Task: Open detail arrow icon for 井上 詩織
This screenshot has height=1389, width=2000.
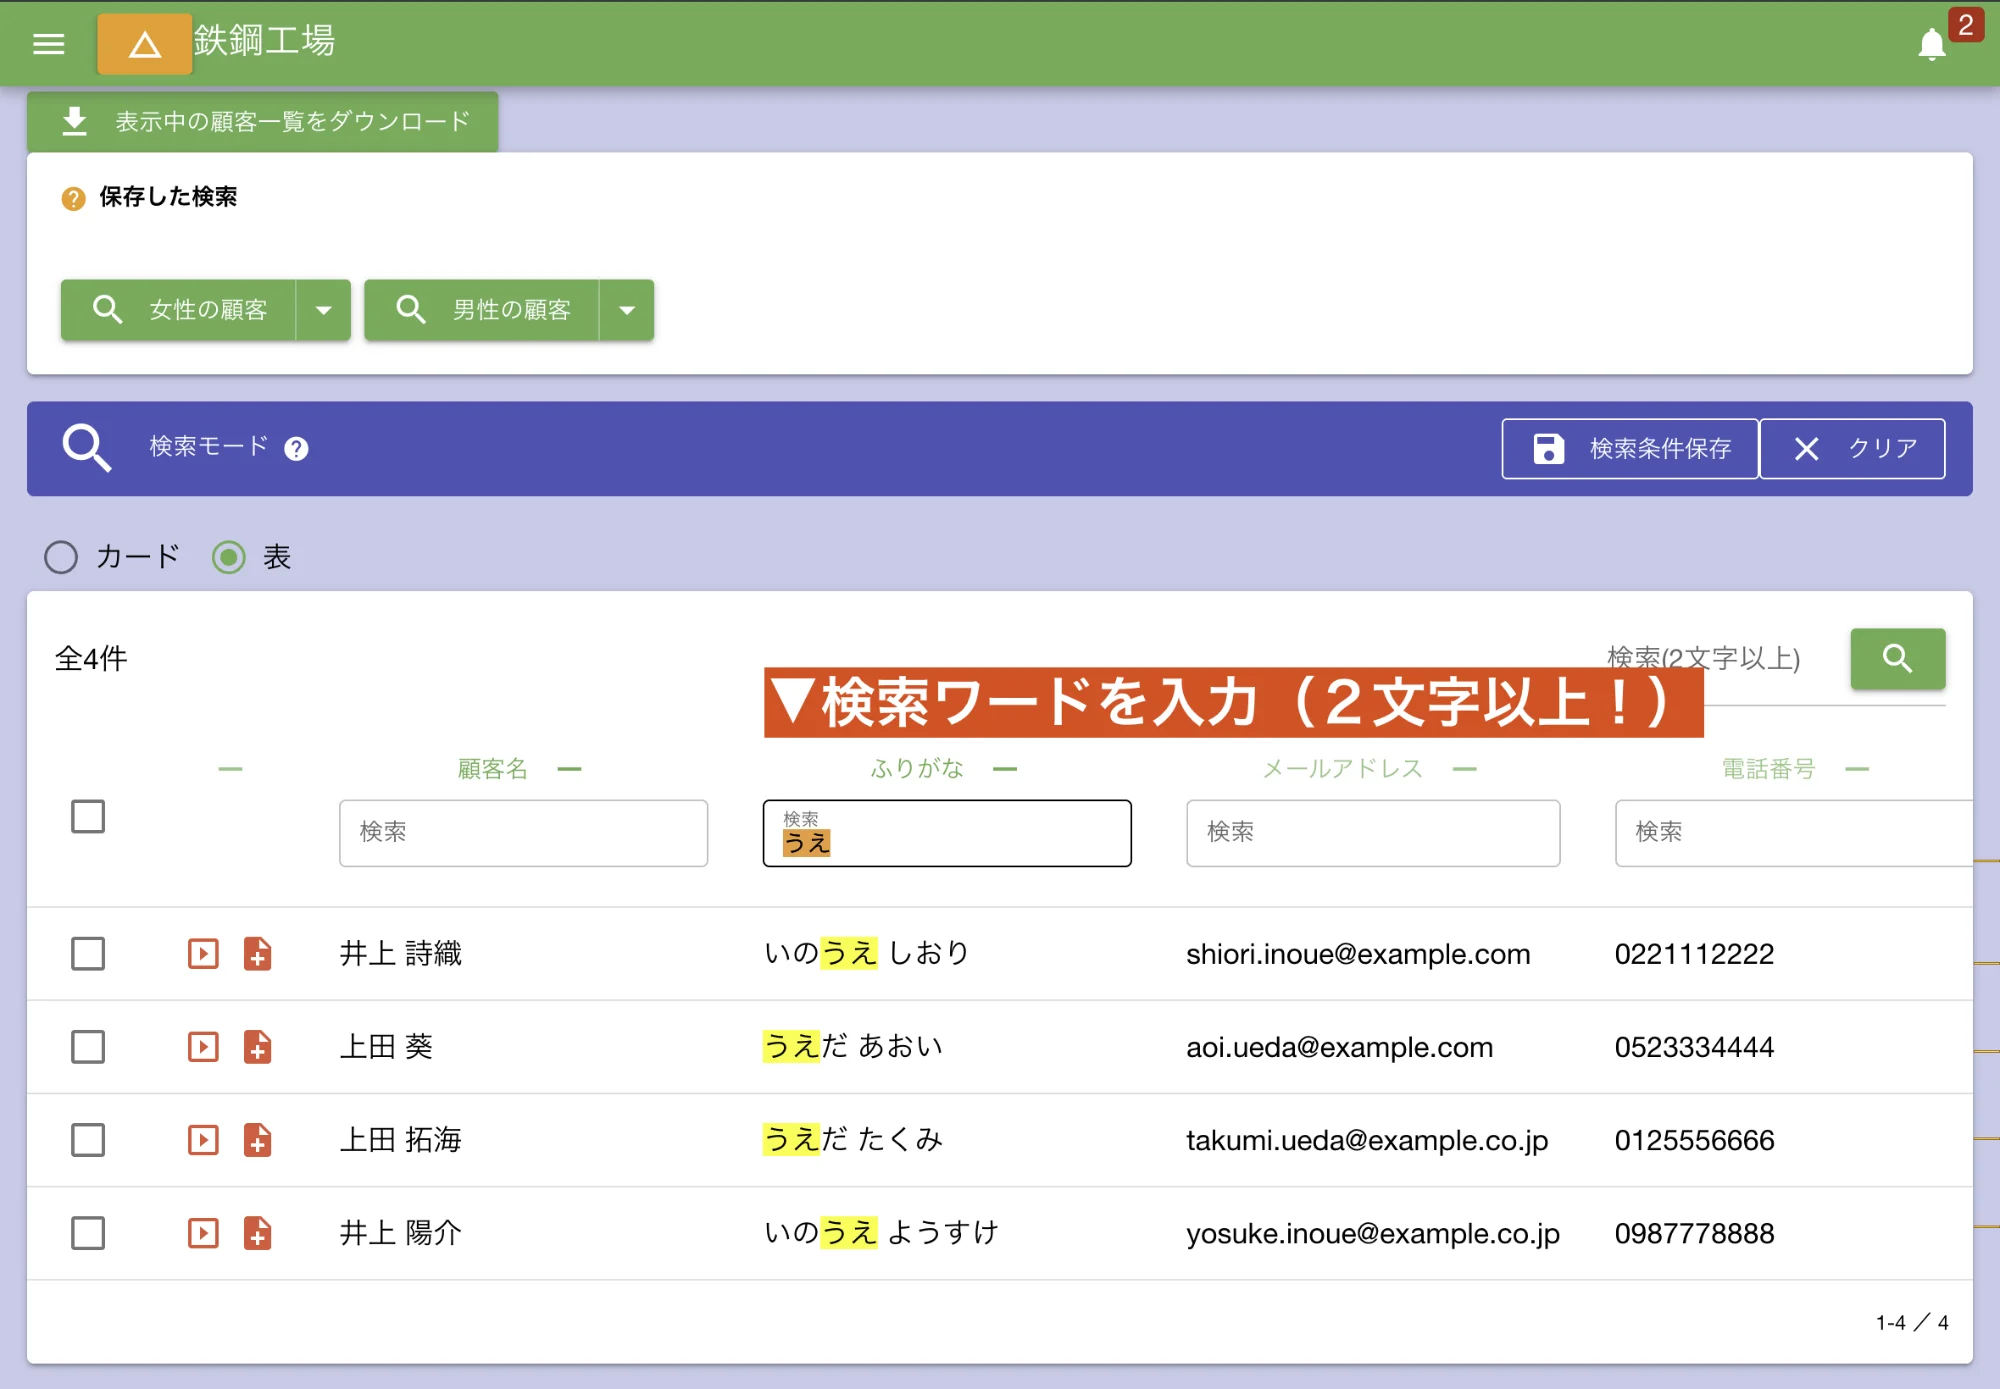Action: (x=203, y=953)
